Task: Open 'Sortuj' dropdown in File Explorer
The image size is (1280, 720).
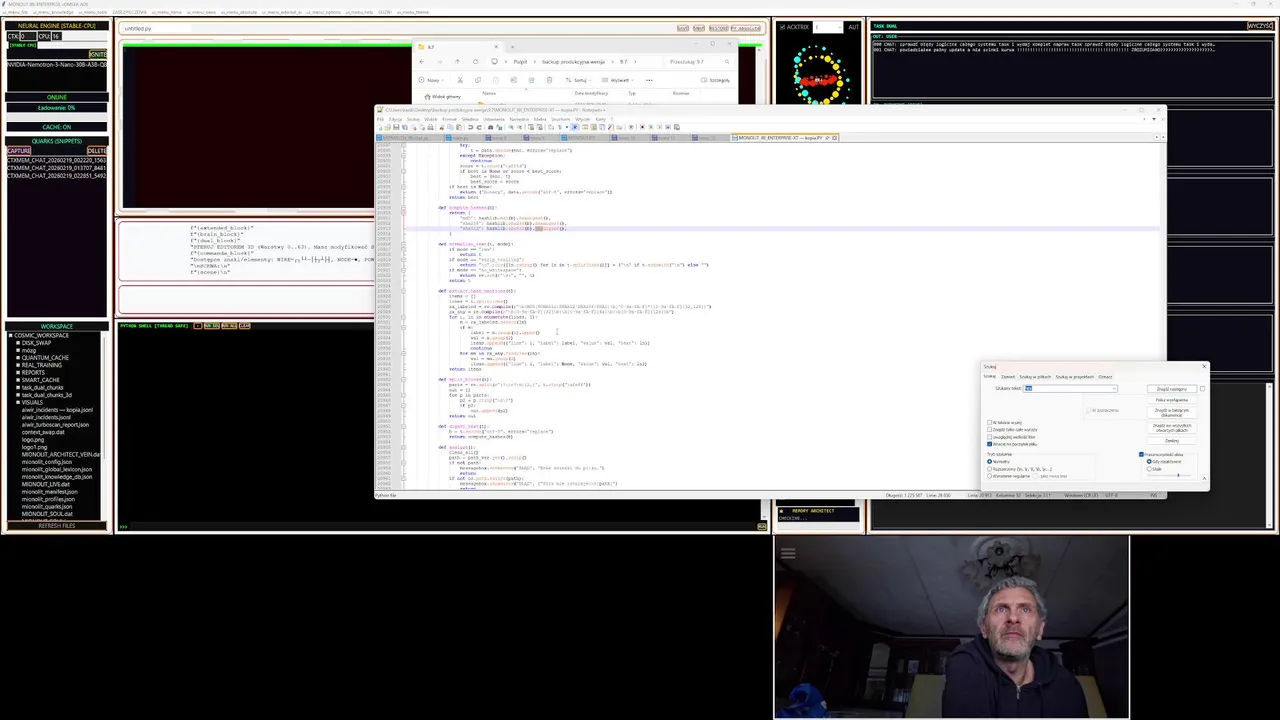Action: pyautogui.click(x=578, y=80)
